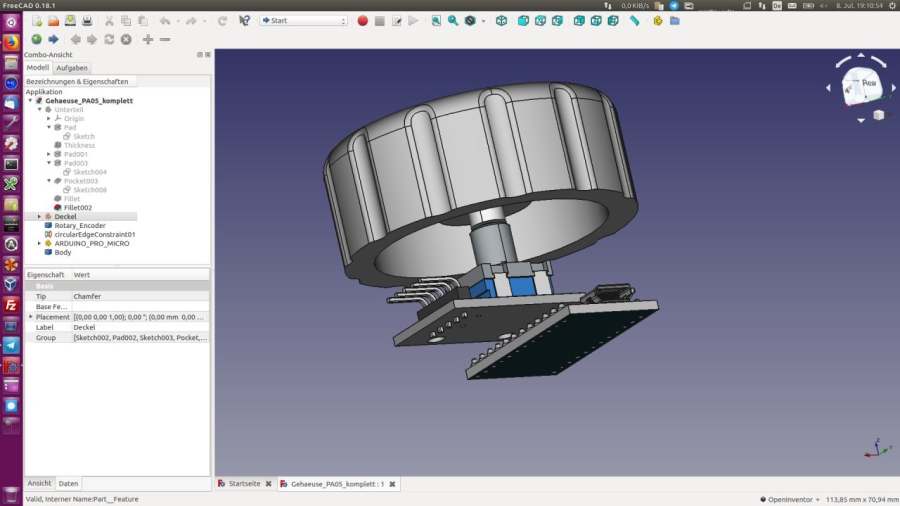Print the document via printer icon

[87, 21]
